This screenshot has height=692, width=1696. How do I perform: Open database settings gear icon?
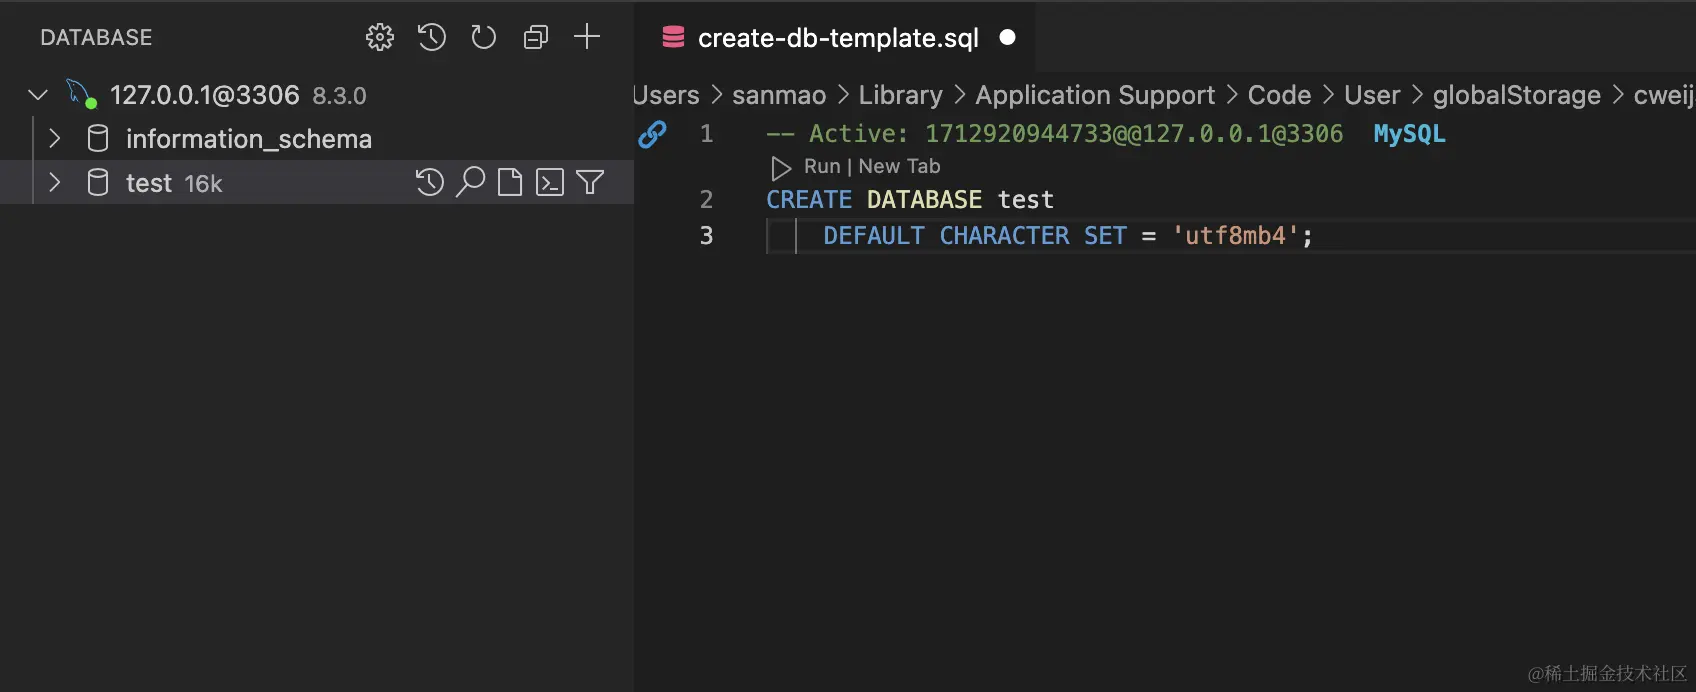[380, 38]
